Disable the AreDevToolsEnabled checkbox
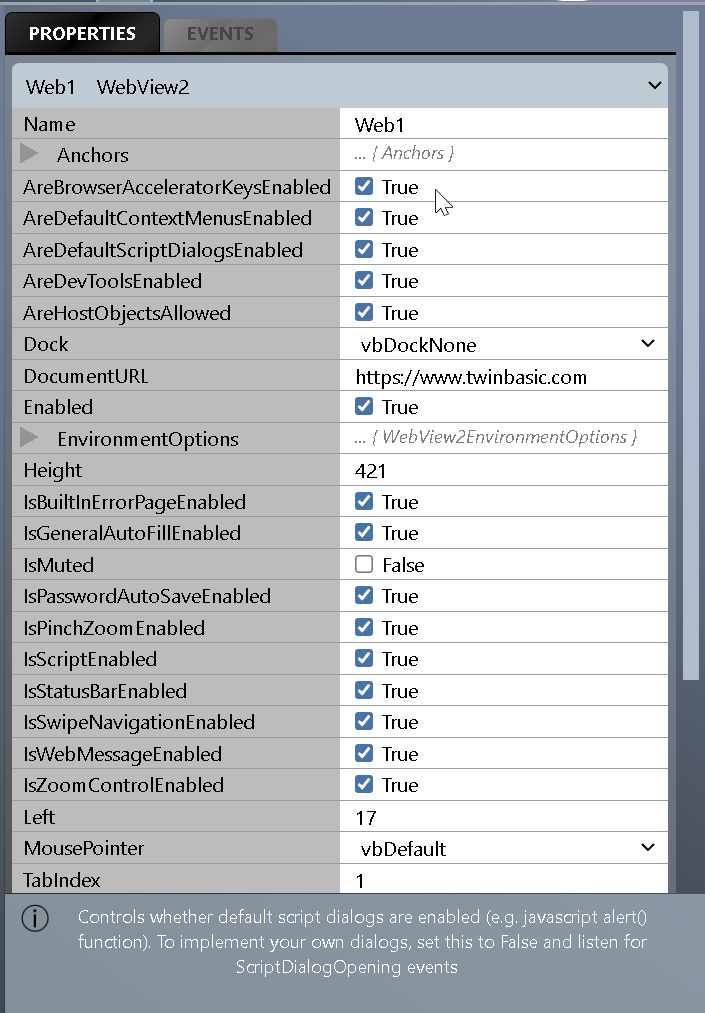 point(364,280)
